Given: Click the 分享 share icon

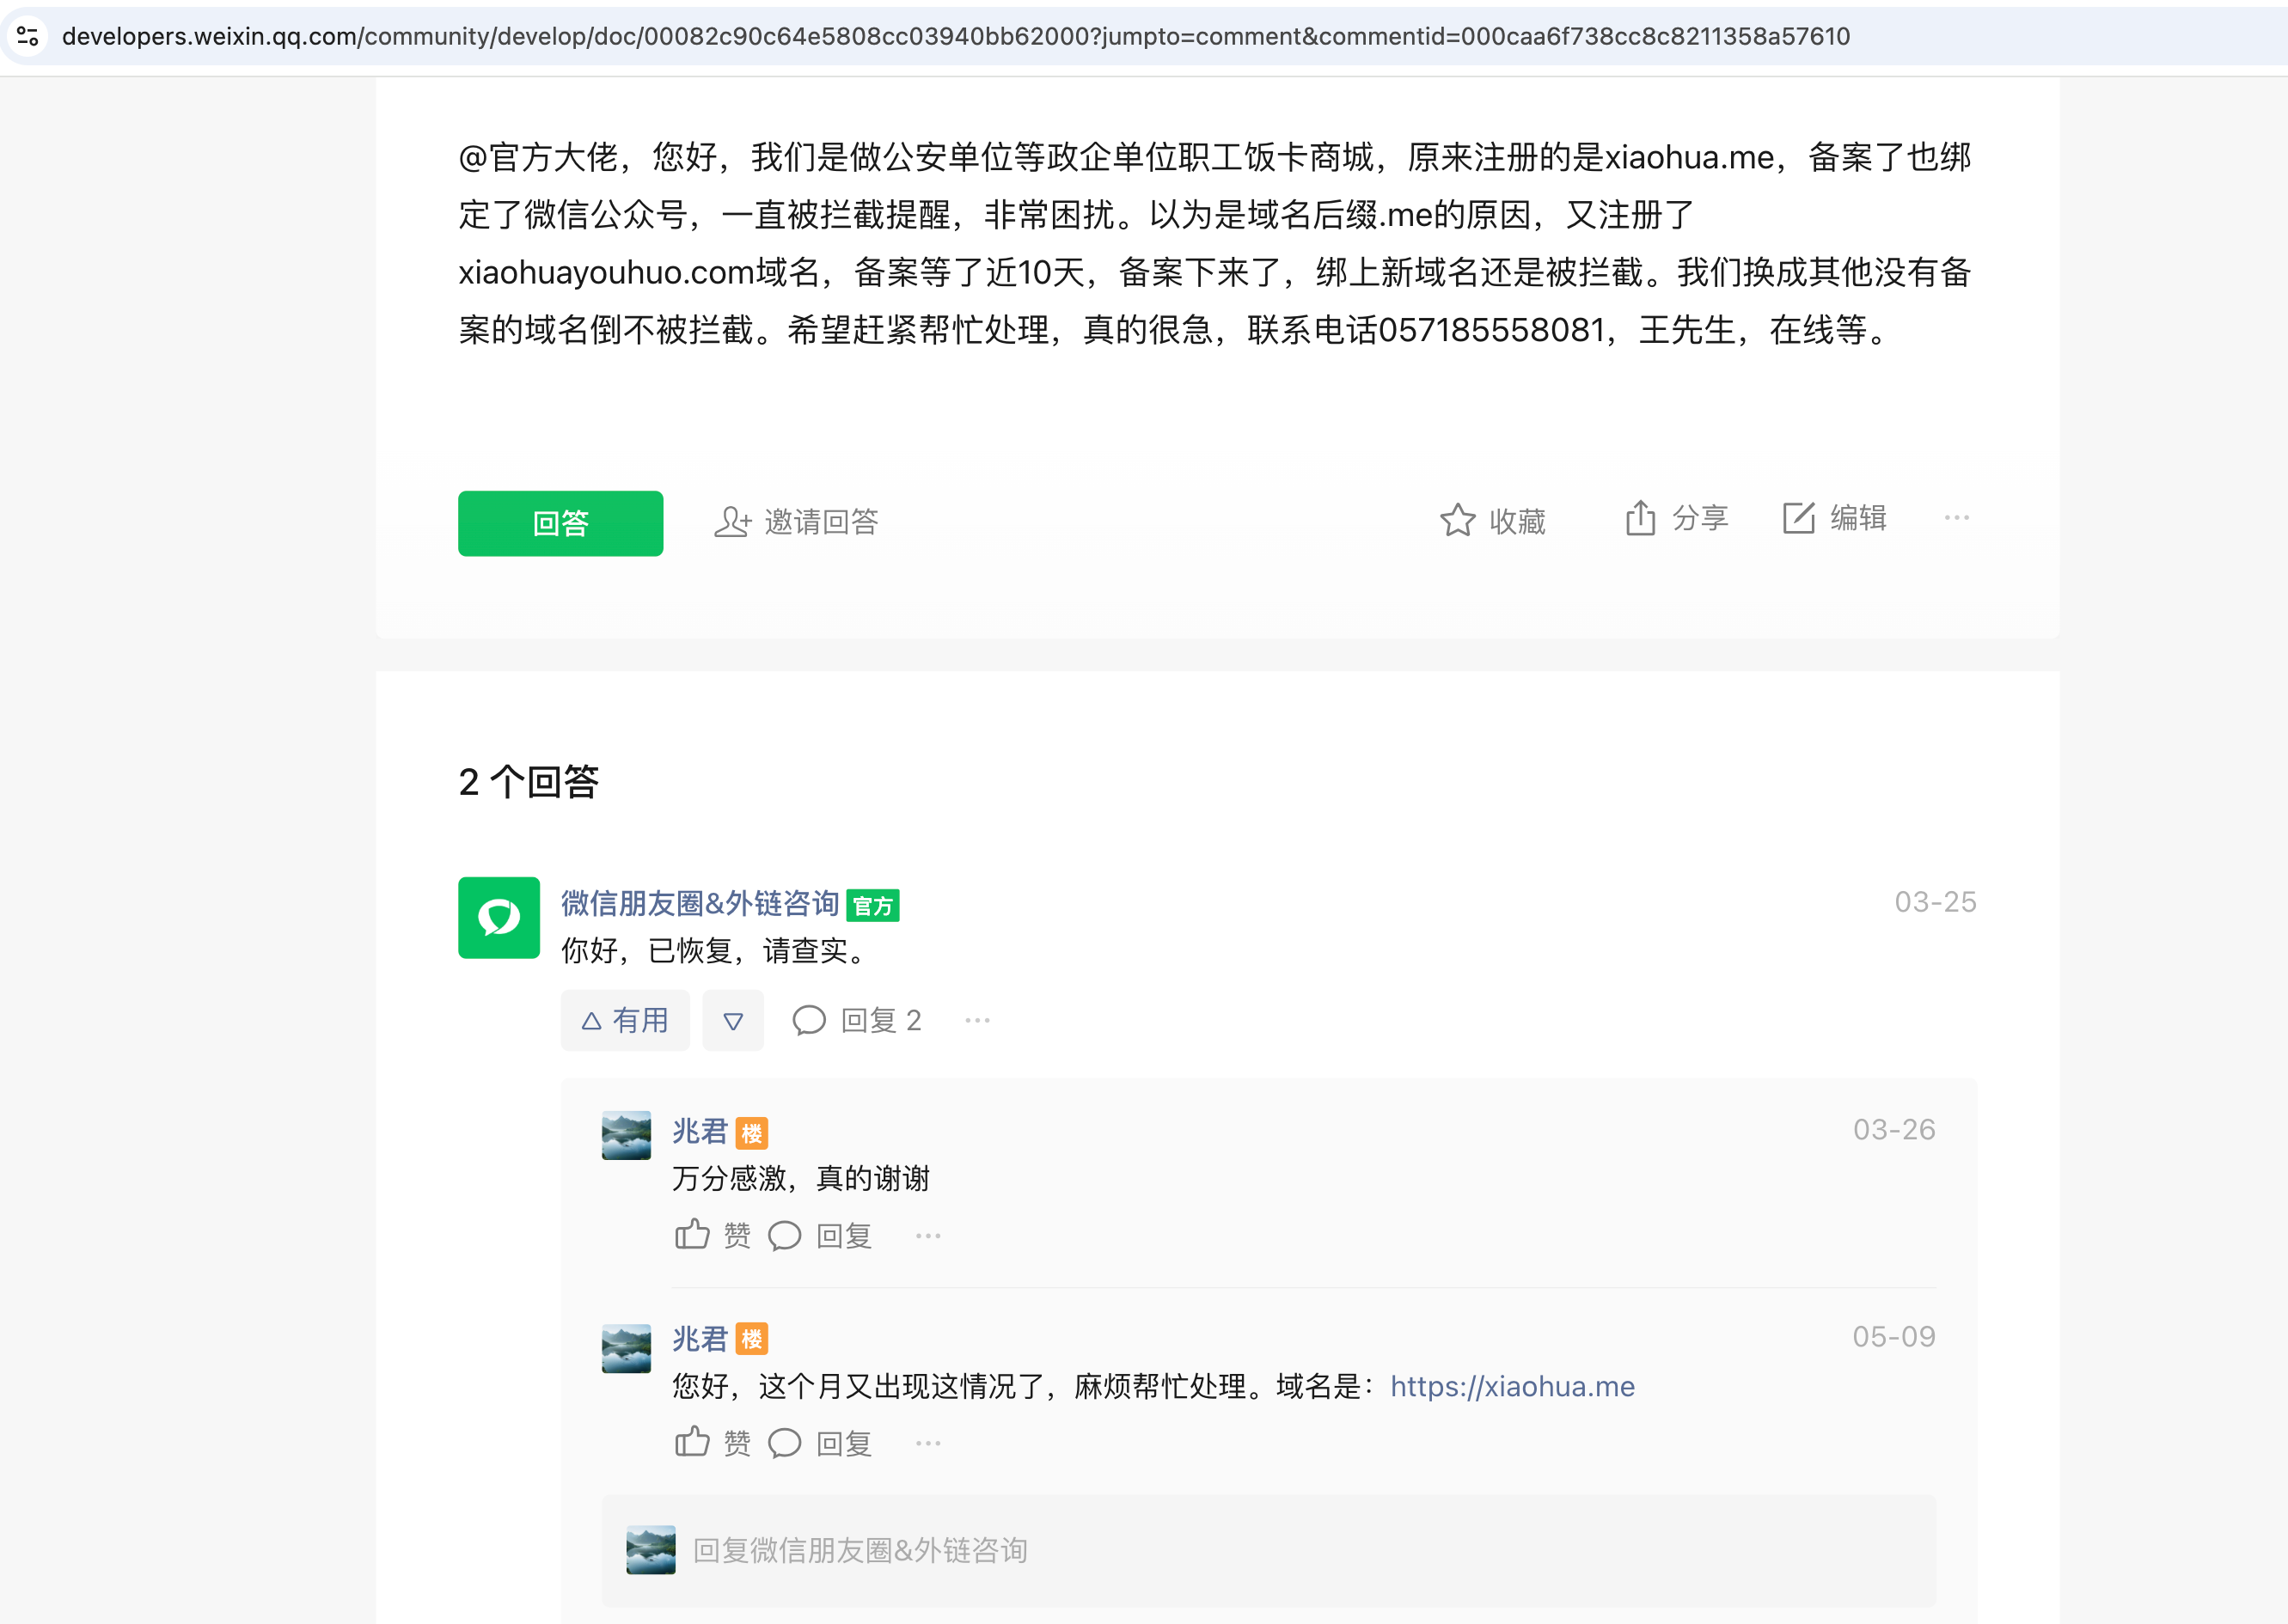Looking at the screenshot, I should coord(1640,518).
